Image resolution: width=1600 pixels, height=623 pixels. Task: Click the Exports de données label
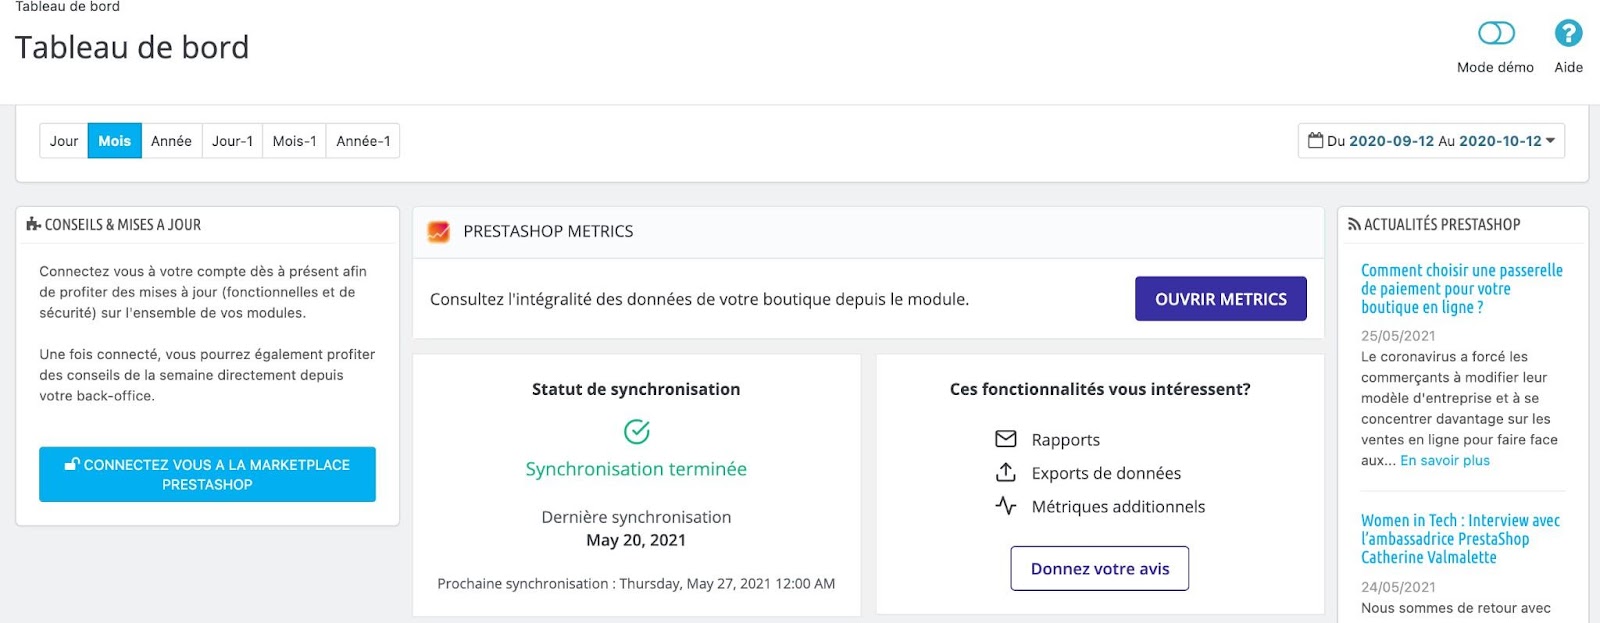coord(1106,473)
